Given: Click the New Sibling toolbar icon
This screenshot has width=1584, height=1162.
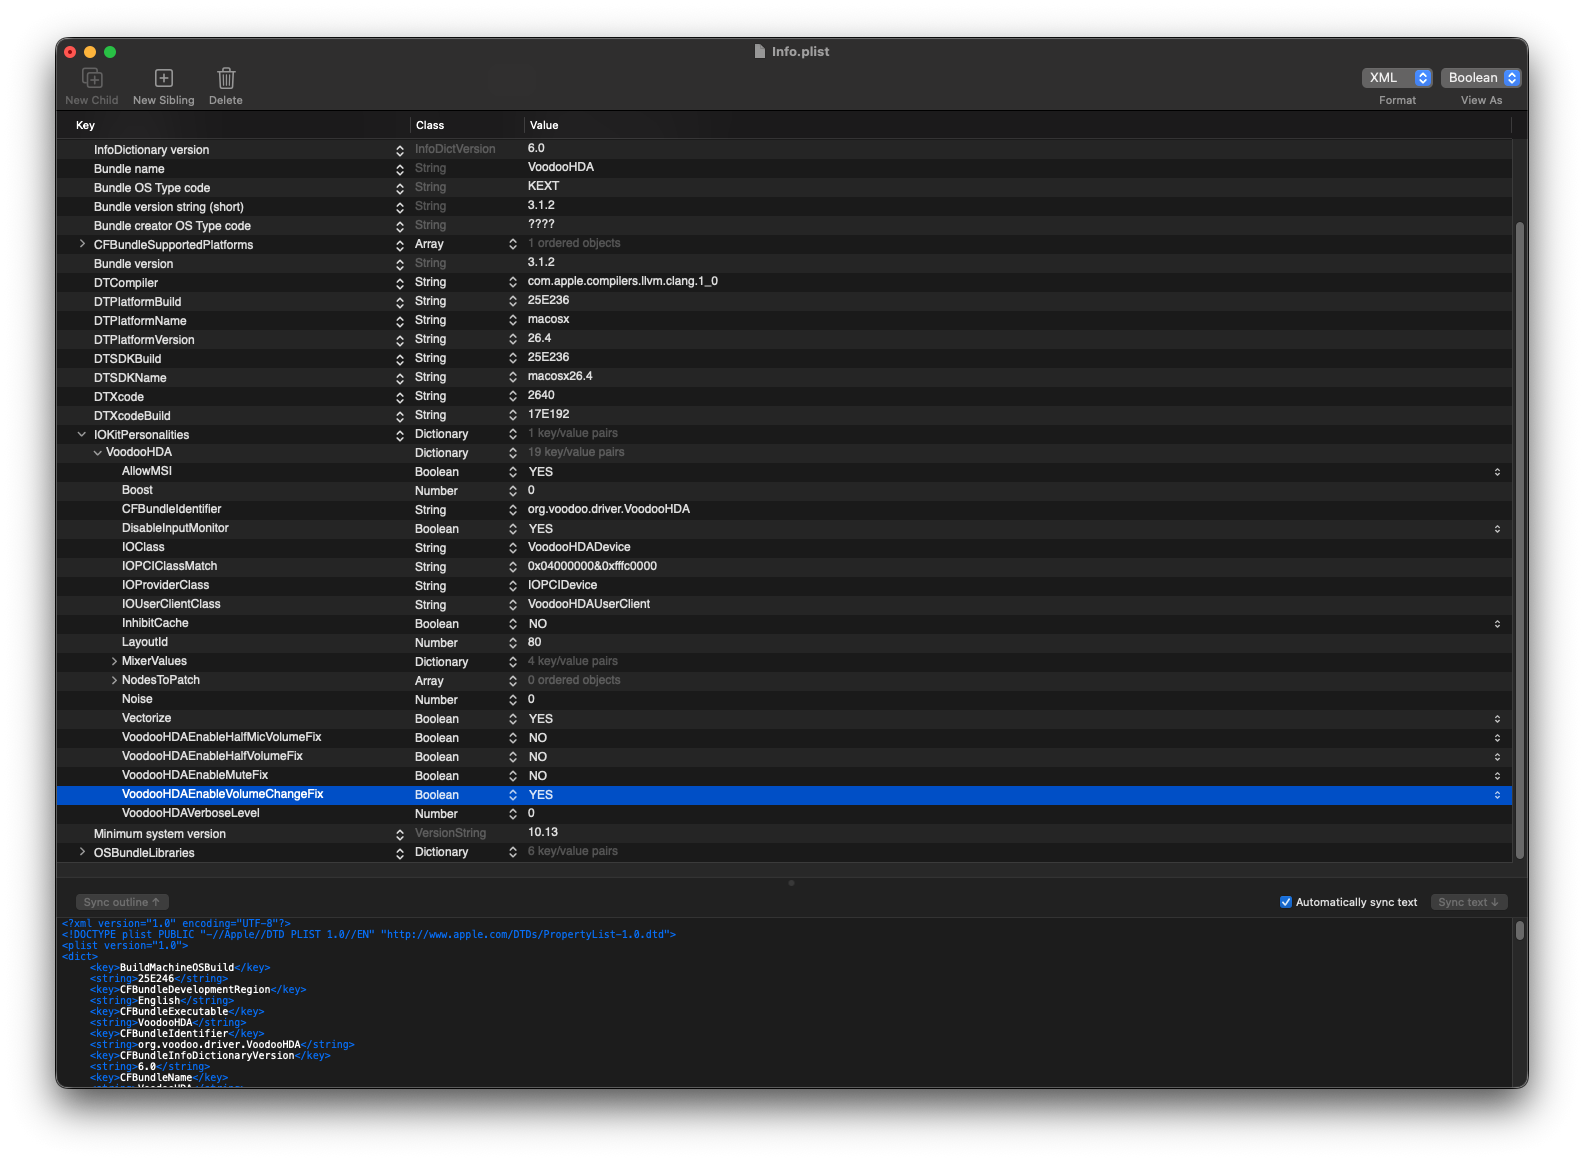Looking at the screenshot, I should point(164,79).
